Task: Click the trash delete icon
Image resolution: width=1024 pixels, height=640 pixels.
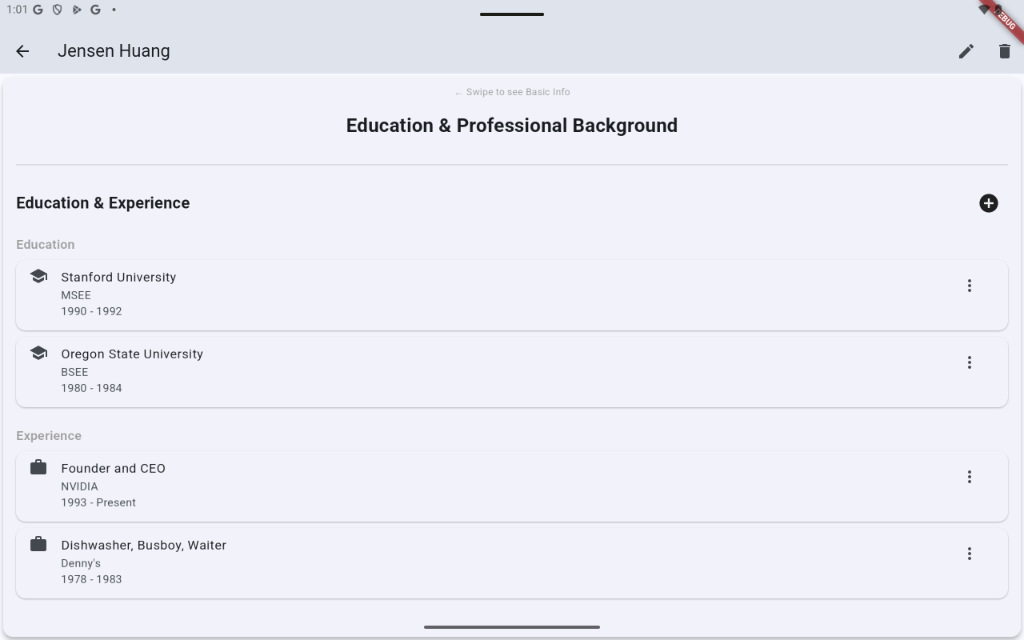Action: pos(1004,51)
